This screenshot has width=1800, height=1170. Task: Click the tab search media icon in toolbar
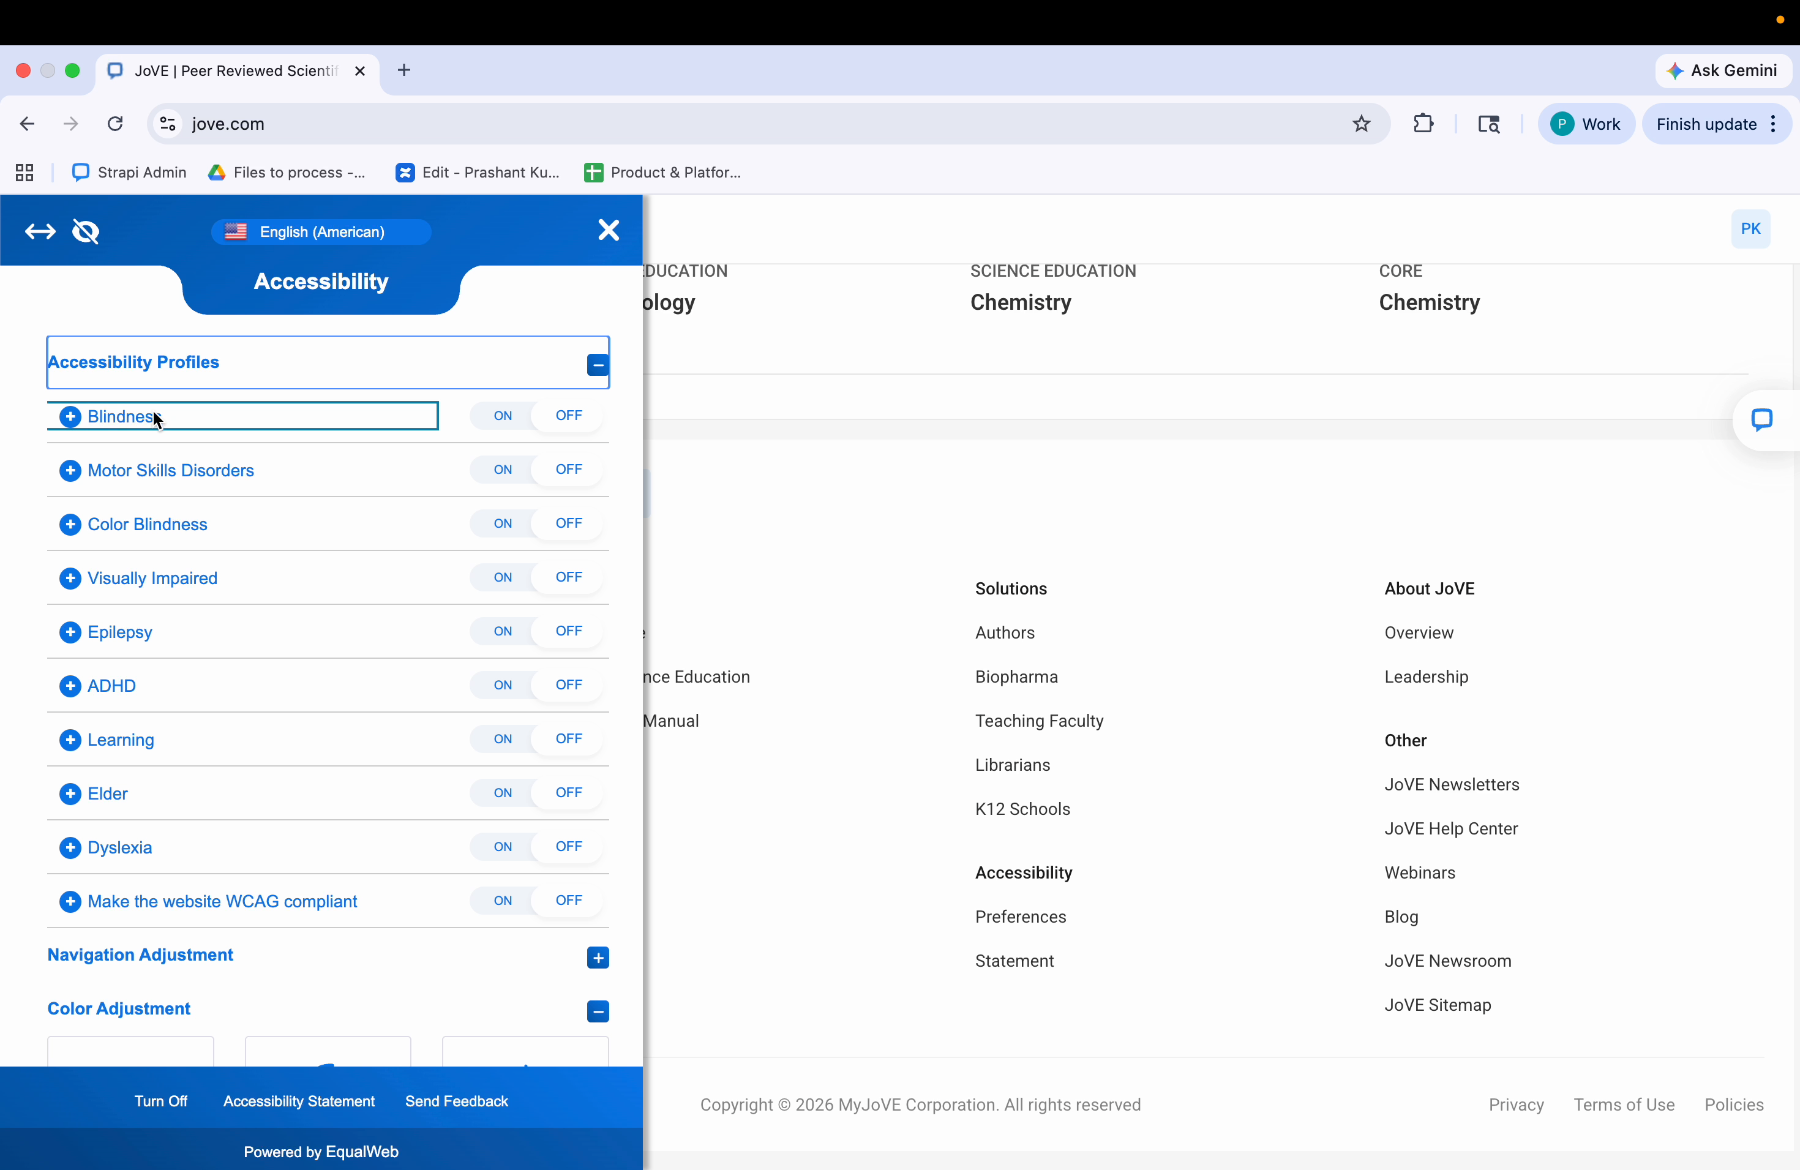[x=1489, y=124]
